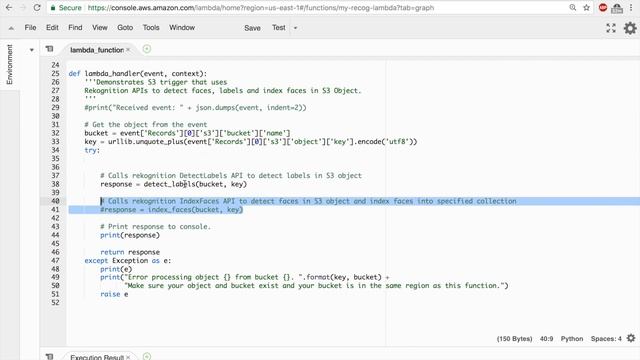Collapse the menu bar with the up arrow

(x=11, y=28)
